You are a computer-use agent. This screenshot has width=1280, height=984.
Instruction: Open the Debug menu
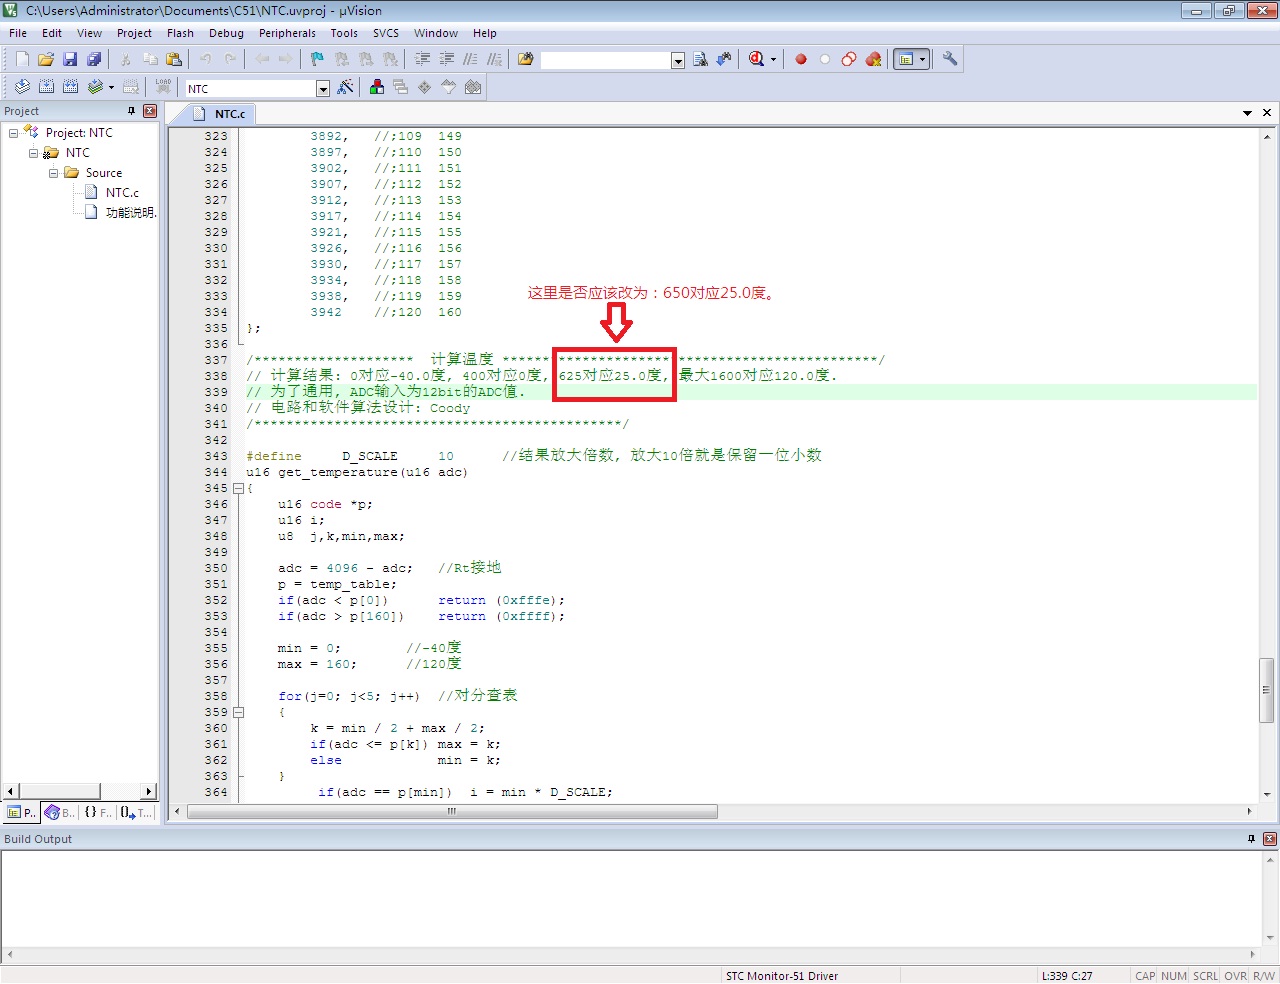pos(226,33)
